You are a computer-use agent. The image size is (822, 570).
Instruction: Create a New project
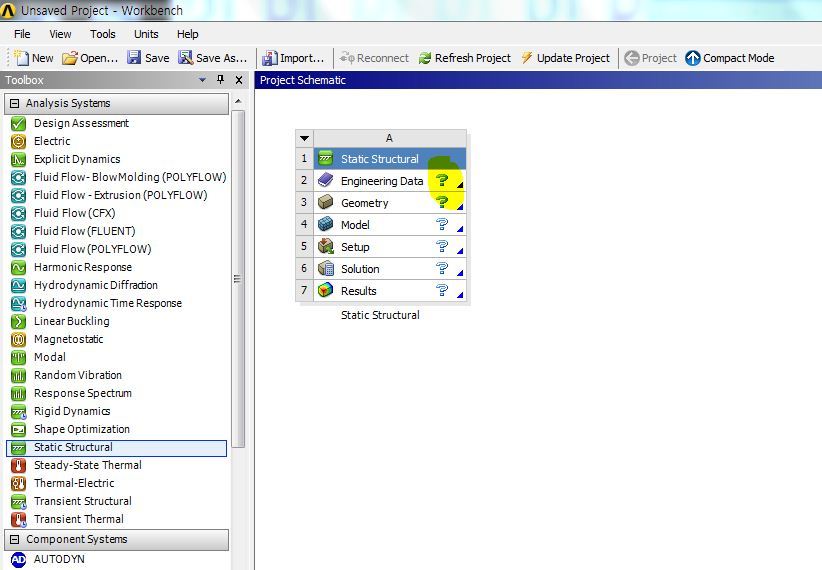(x=34, y=58)
